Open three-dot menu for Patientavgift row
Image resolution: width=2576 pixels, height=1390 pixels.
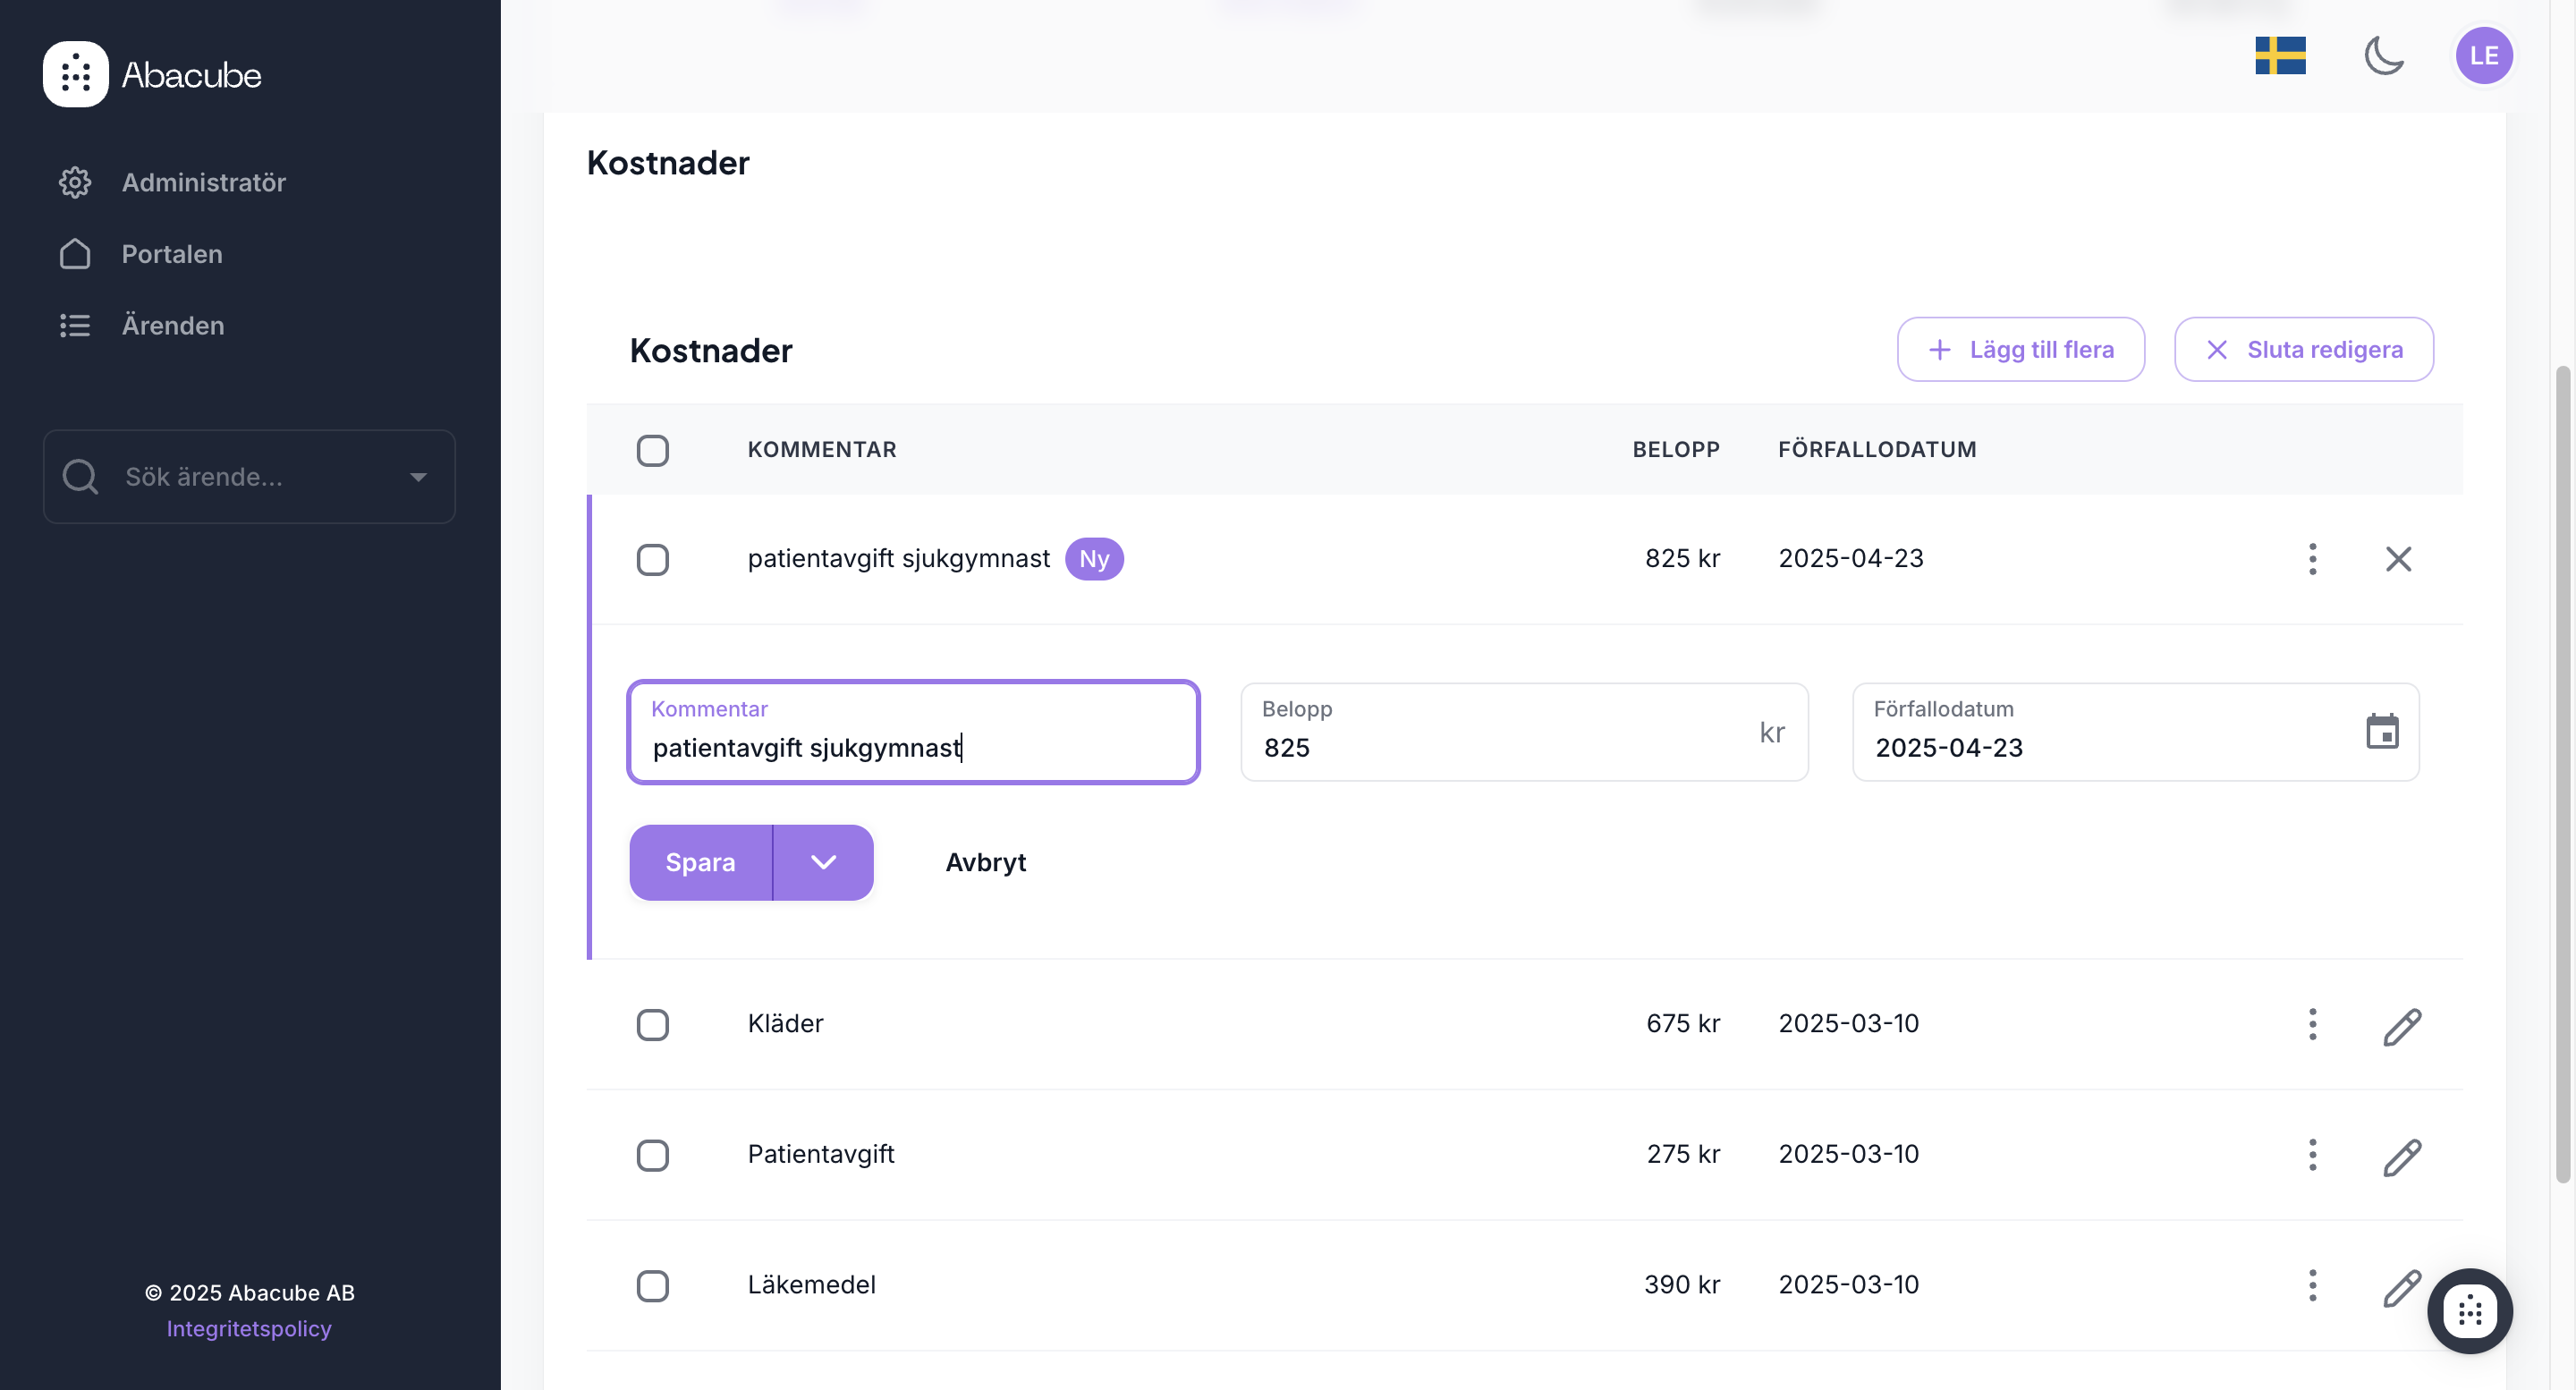click(x=2312, y=1155)
